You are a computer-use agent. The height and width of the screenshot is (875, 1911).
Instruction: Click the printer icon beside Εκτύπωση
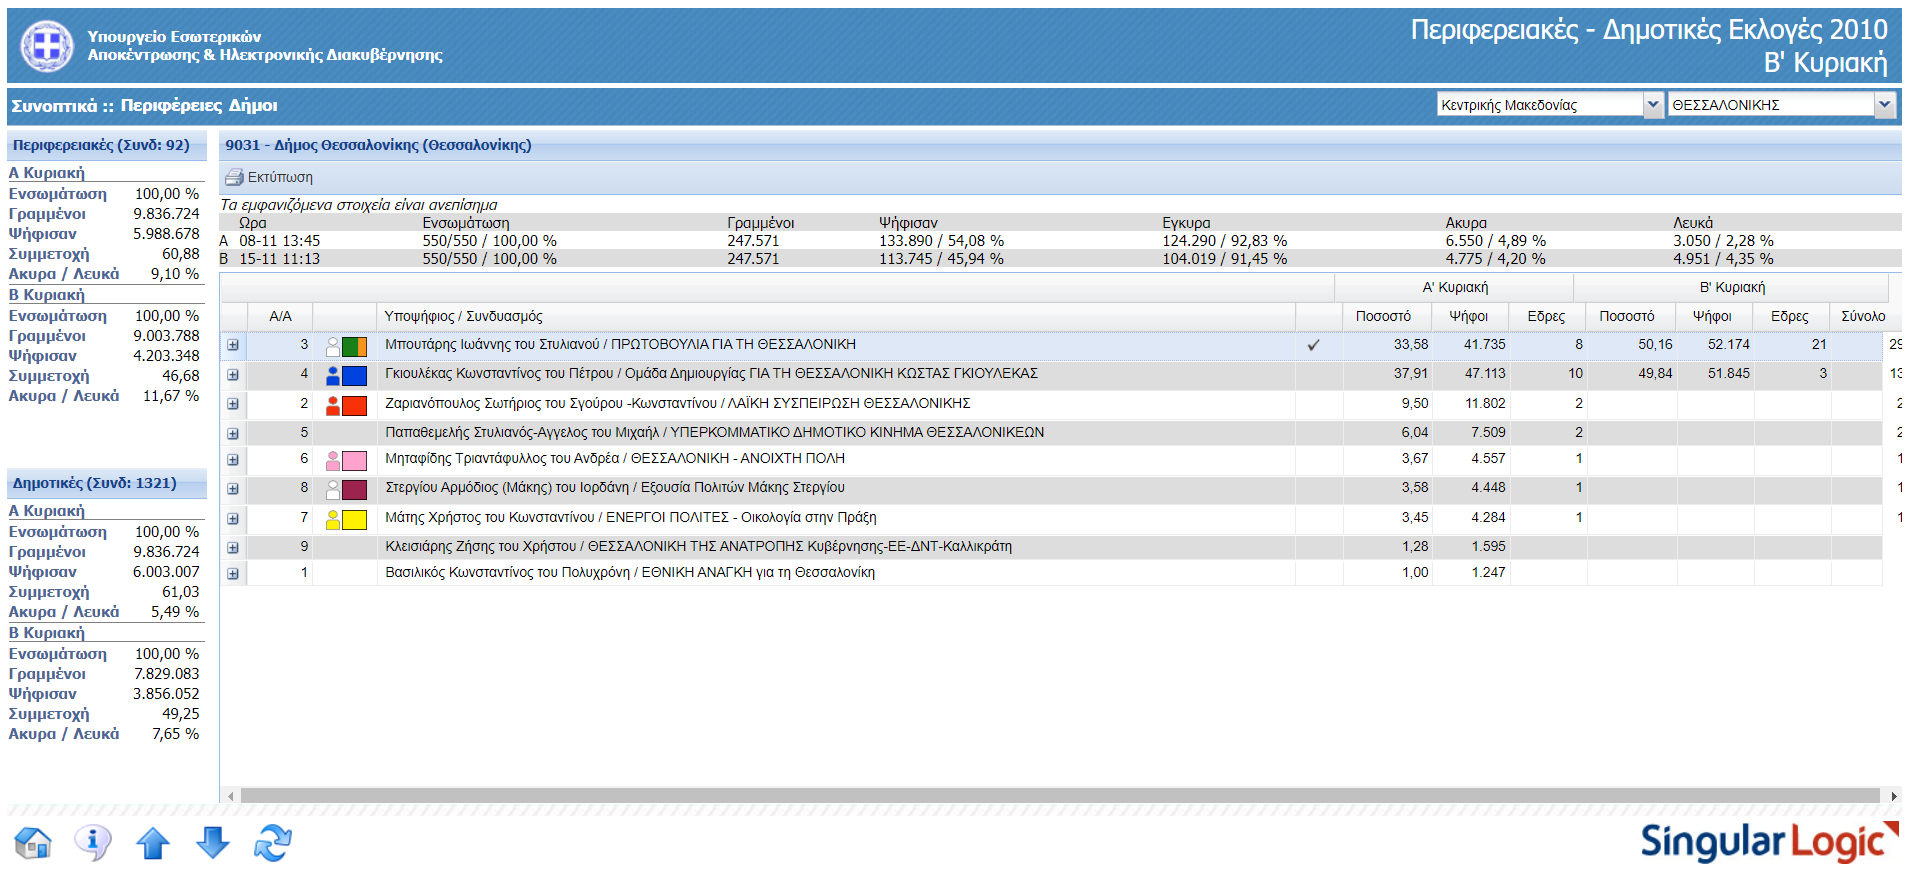pyautogui.click(x=234, y=178)
